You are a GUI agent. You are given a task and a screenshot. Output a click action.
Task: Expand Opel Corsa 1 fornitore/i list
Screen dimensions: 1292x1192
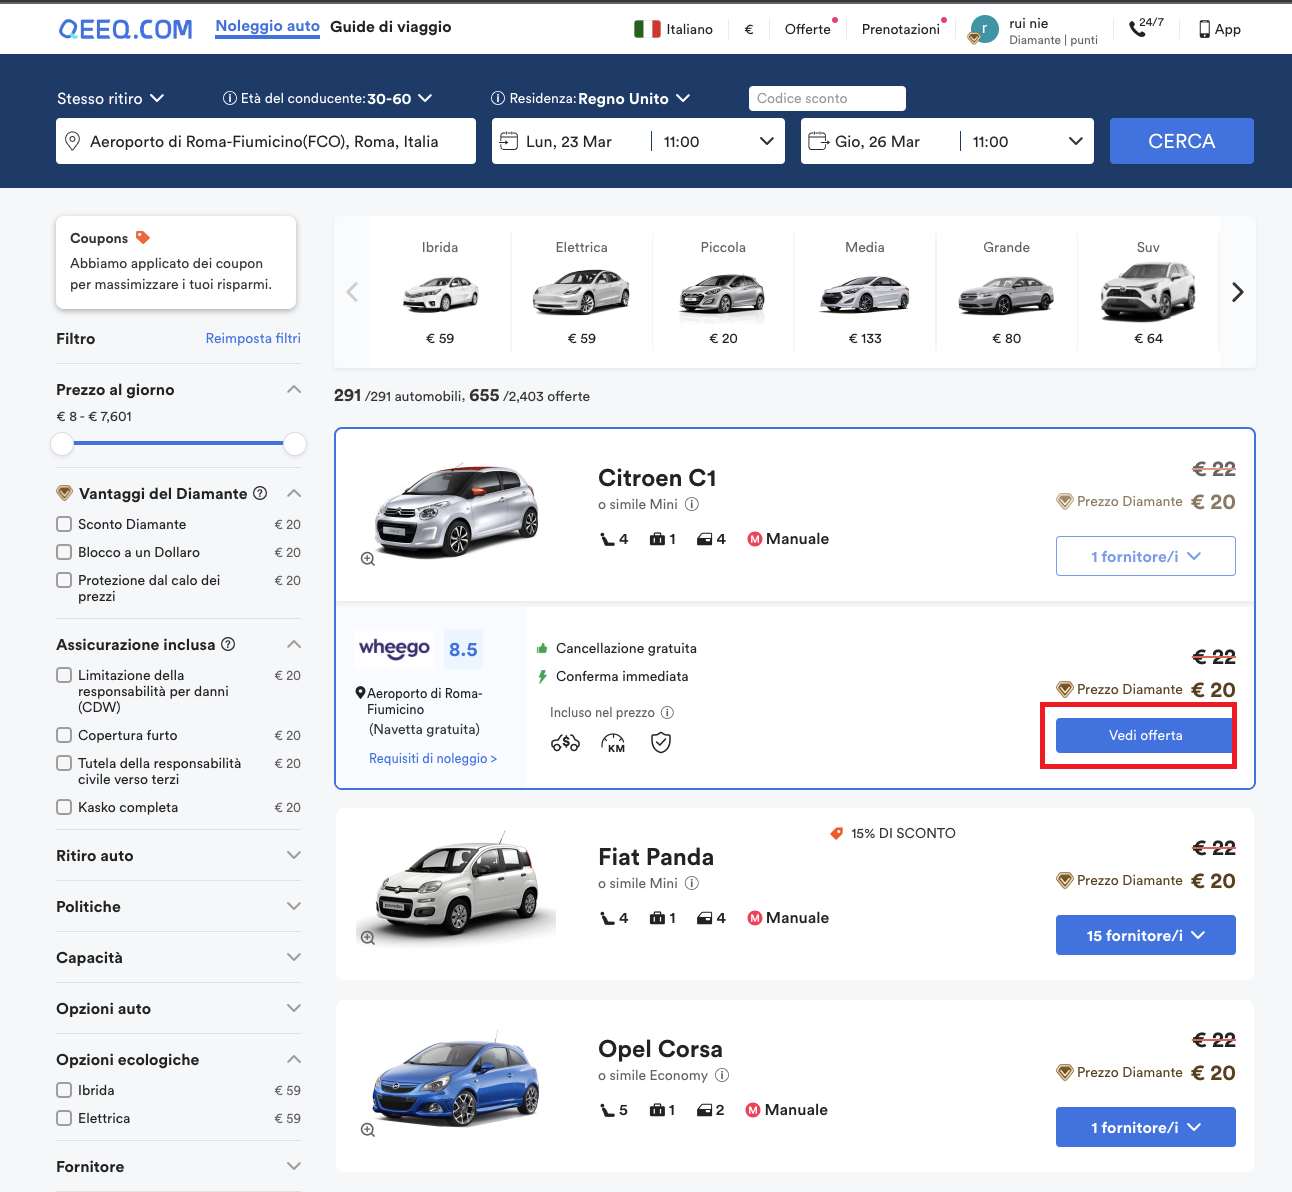[1146, 1127]
